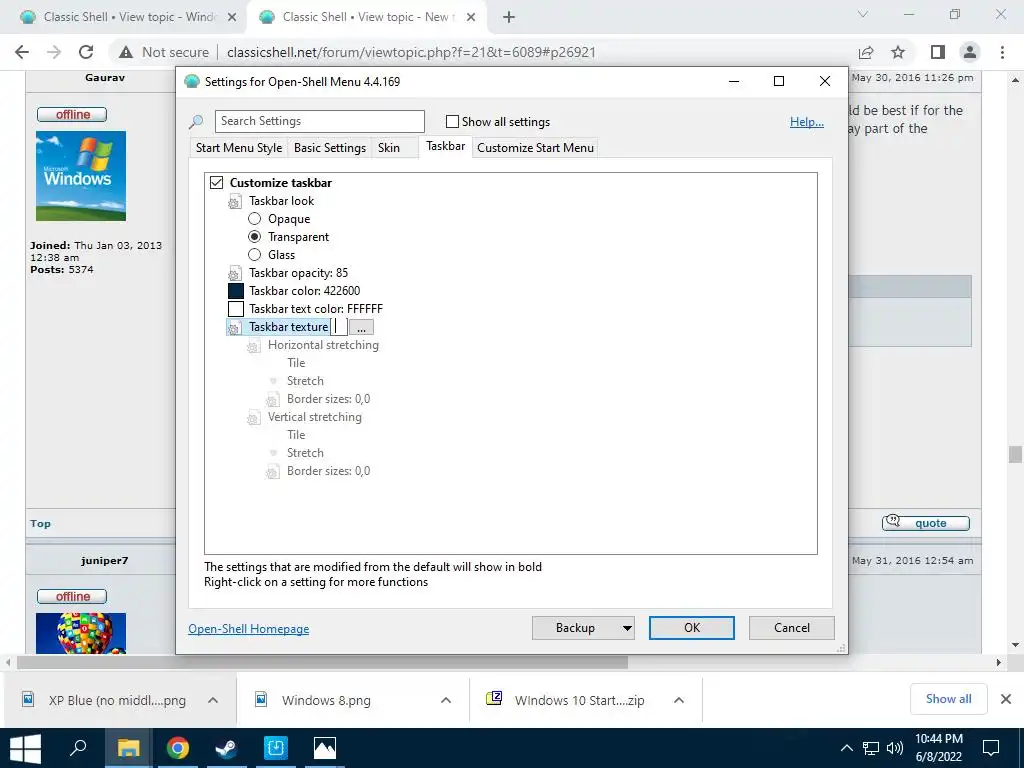Viewport: 1024px width, 768px height.
Task: Click the icon beside horizontal Border sizes
Action: pos(272,400)
